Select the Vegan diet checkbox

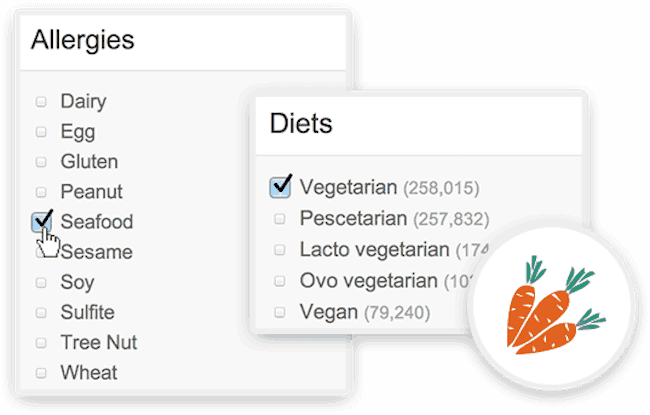280,312
